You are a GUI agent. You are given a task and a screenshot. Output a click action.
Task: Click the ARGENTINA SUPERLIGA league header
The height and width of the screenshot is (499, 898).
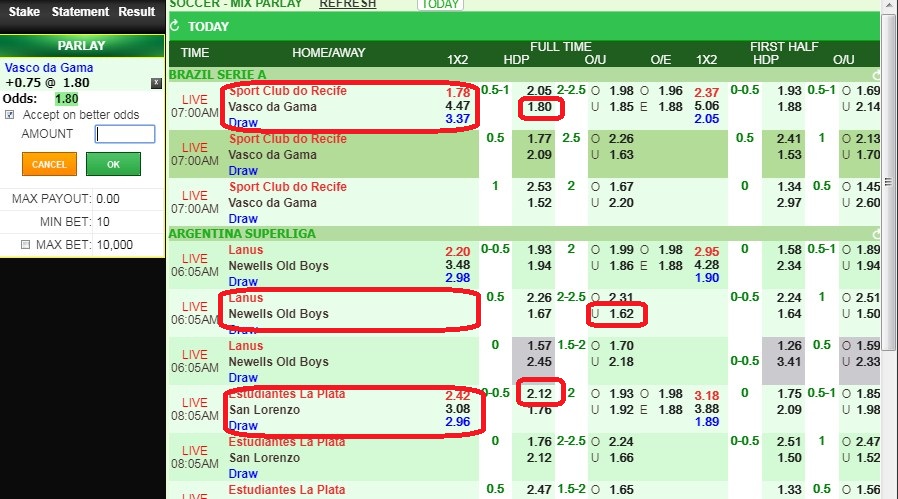click(242, 234)
